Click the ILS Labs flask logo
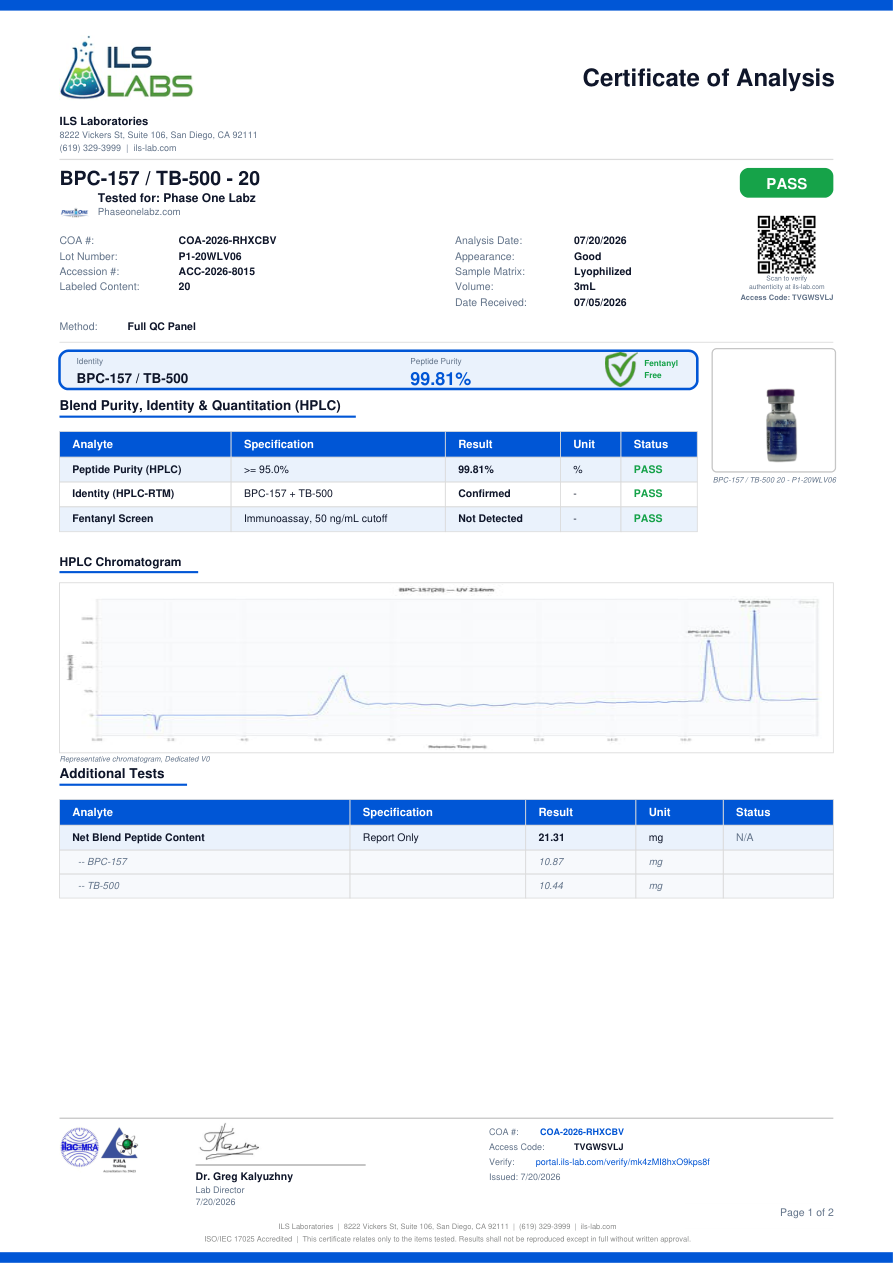Image resolution: width=893 pixels, height=1263 pixels. point(126,68)
